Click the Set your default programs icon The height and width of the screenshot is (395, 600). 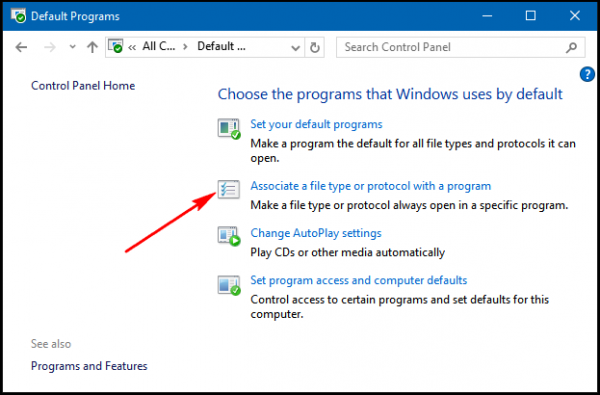tap(229, 129)
